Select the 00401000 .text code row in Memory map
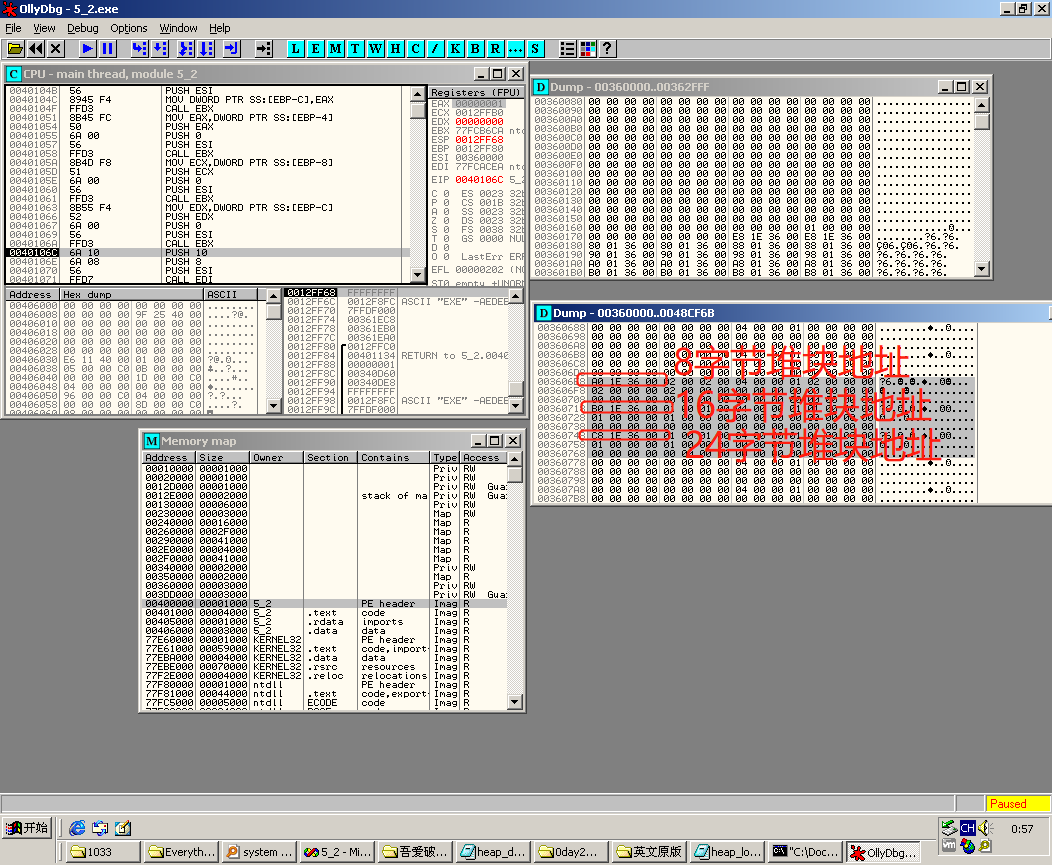This screenshot has width=1052, height=865. tap(325, 613)
